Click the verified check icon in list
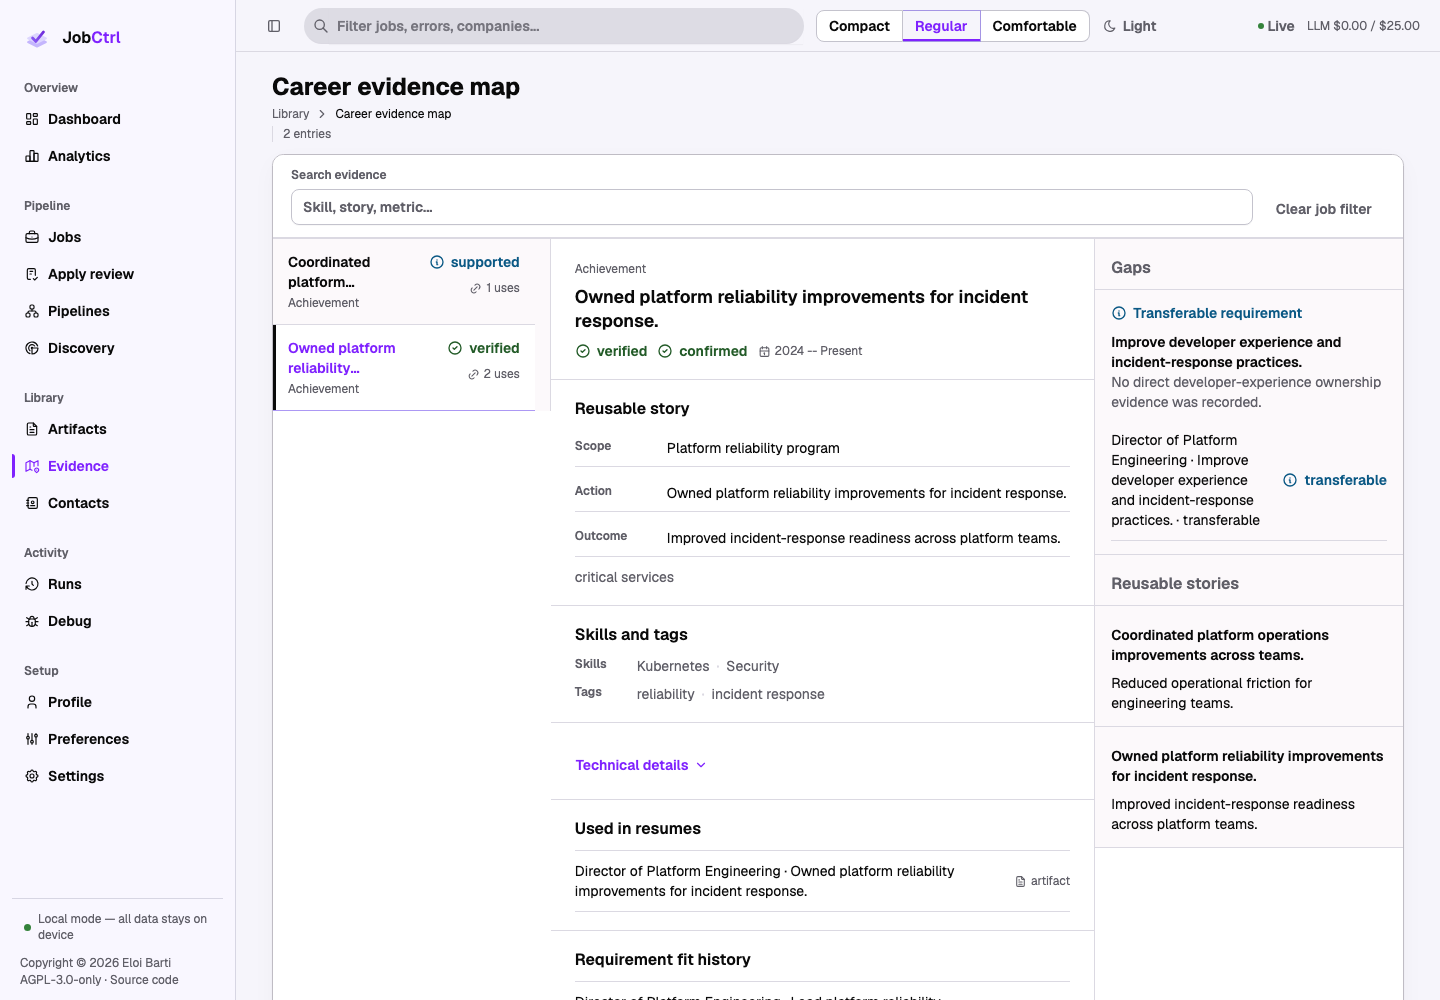1440x1000 pixels. [455, 348]
